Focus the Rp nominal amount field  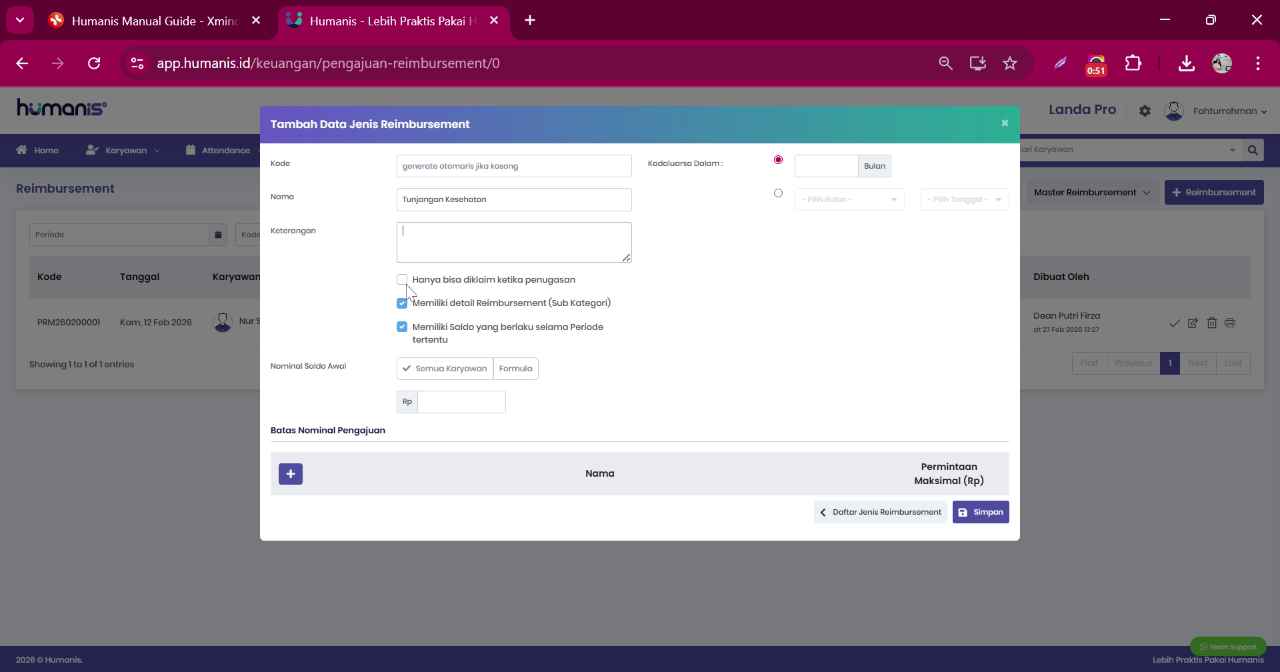(x=461, y=402)
